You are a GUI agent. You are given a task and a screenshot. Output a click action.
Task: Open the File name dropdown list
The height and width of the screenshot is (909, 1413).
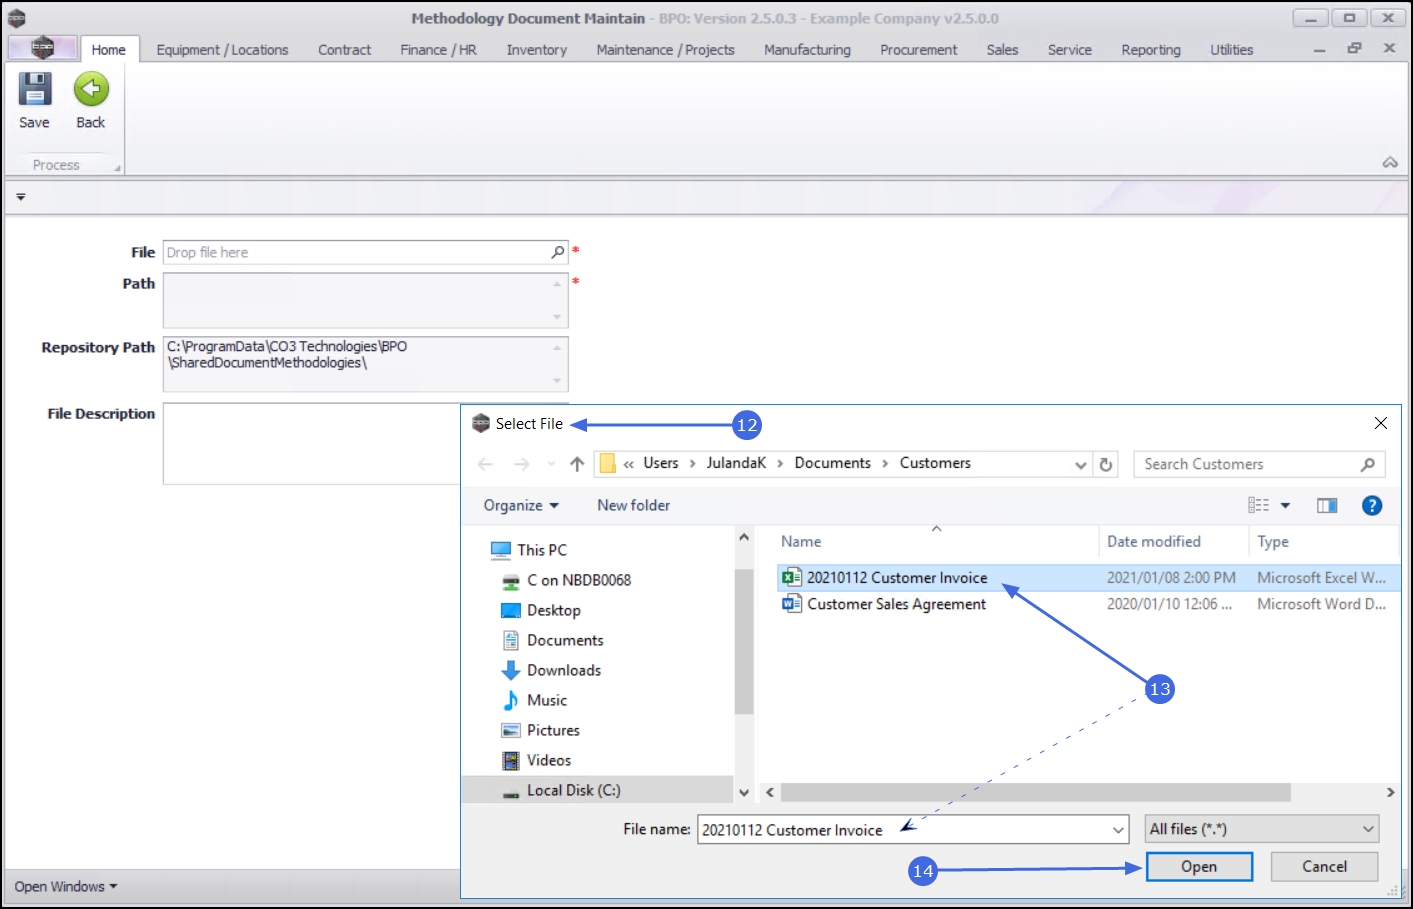point(1118,829)
